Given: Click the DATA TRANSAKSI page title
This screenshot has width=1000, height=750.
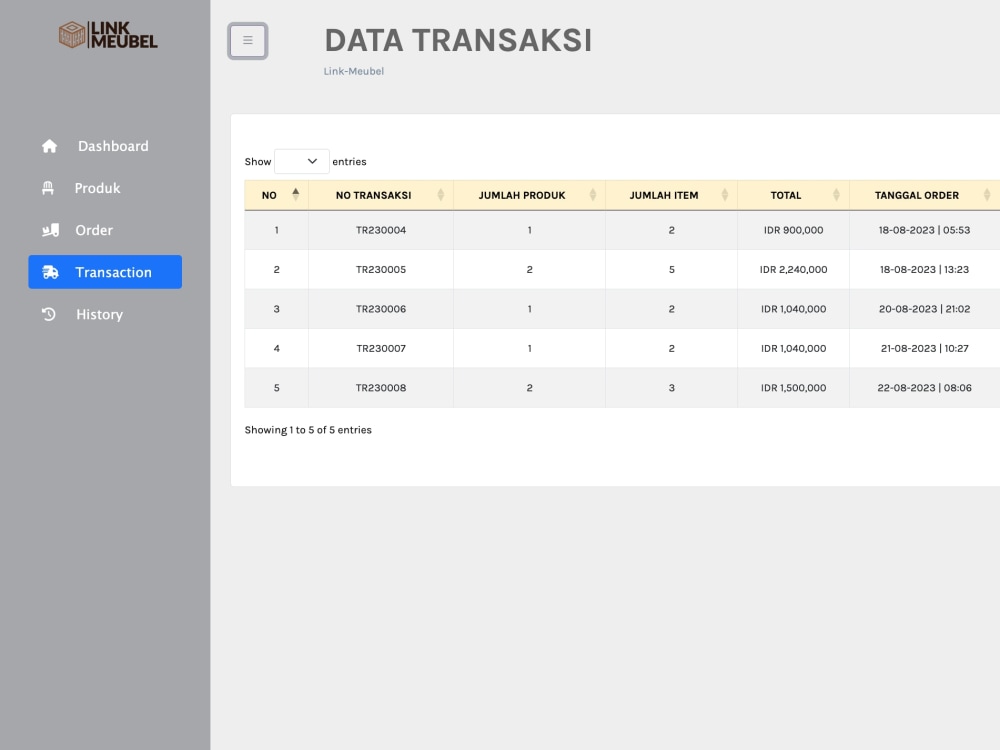Looking at the screenshot, I should point(459,41).
